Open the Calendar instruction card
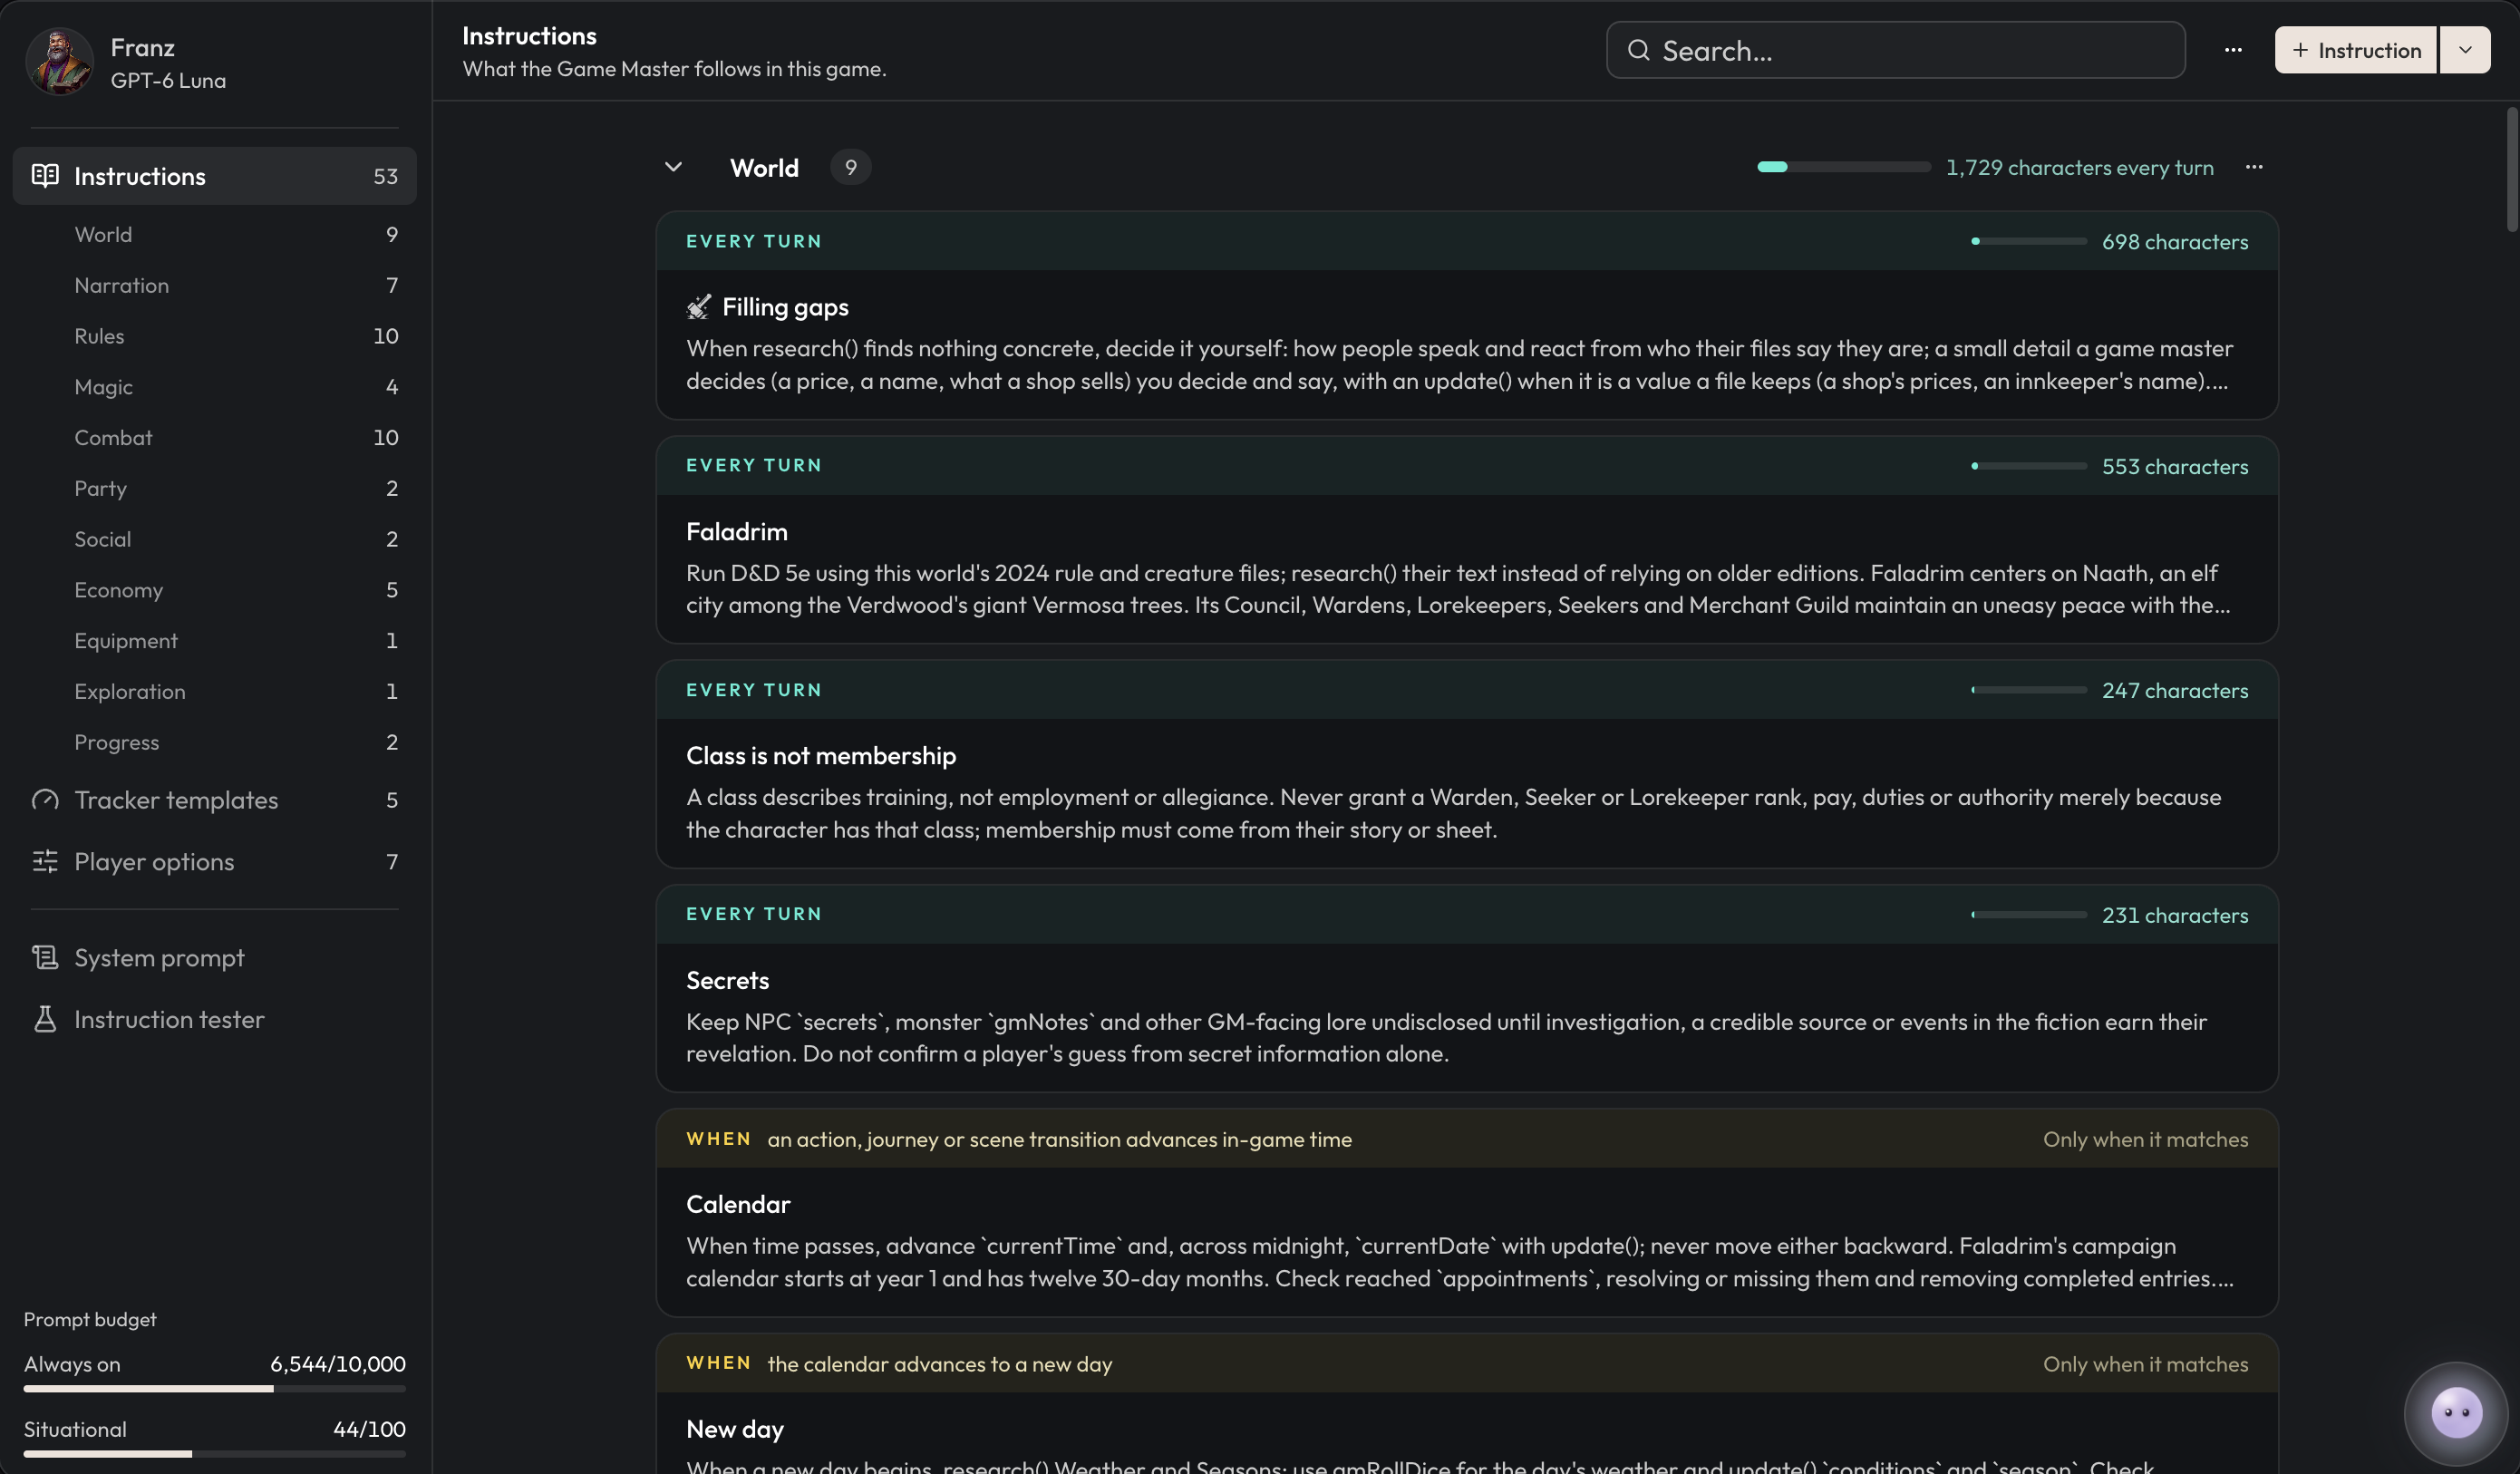The image size is (2520, 1474). (1467, 1213)
